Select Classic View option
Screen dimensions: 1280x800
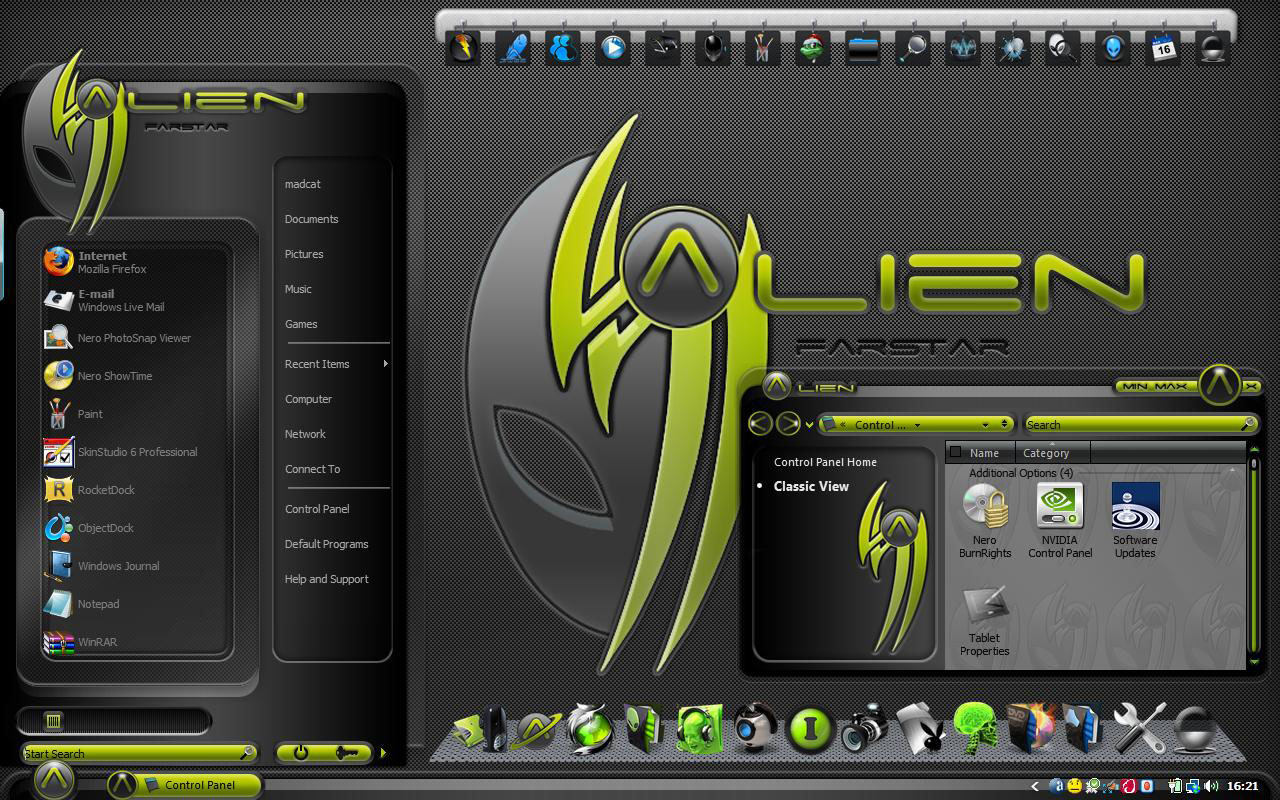pyautogui.click(x=811, y=486)
